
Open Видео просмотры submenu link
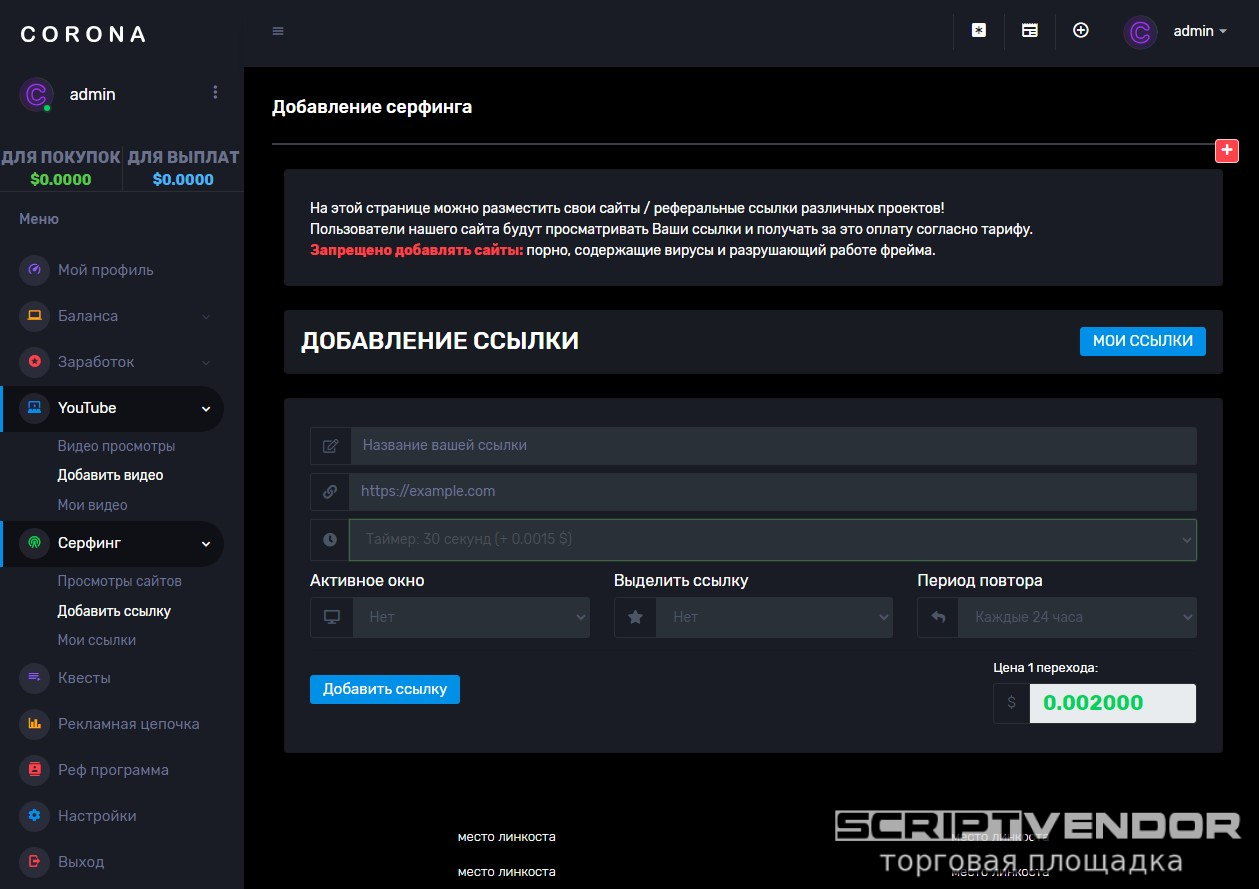[x=116, y=446]
